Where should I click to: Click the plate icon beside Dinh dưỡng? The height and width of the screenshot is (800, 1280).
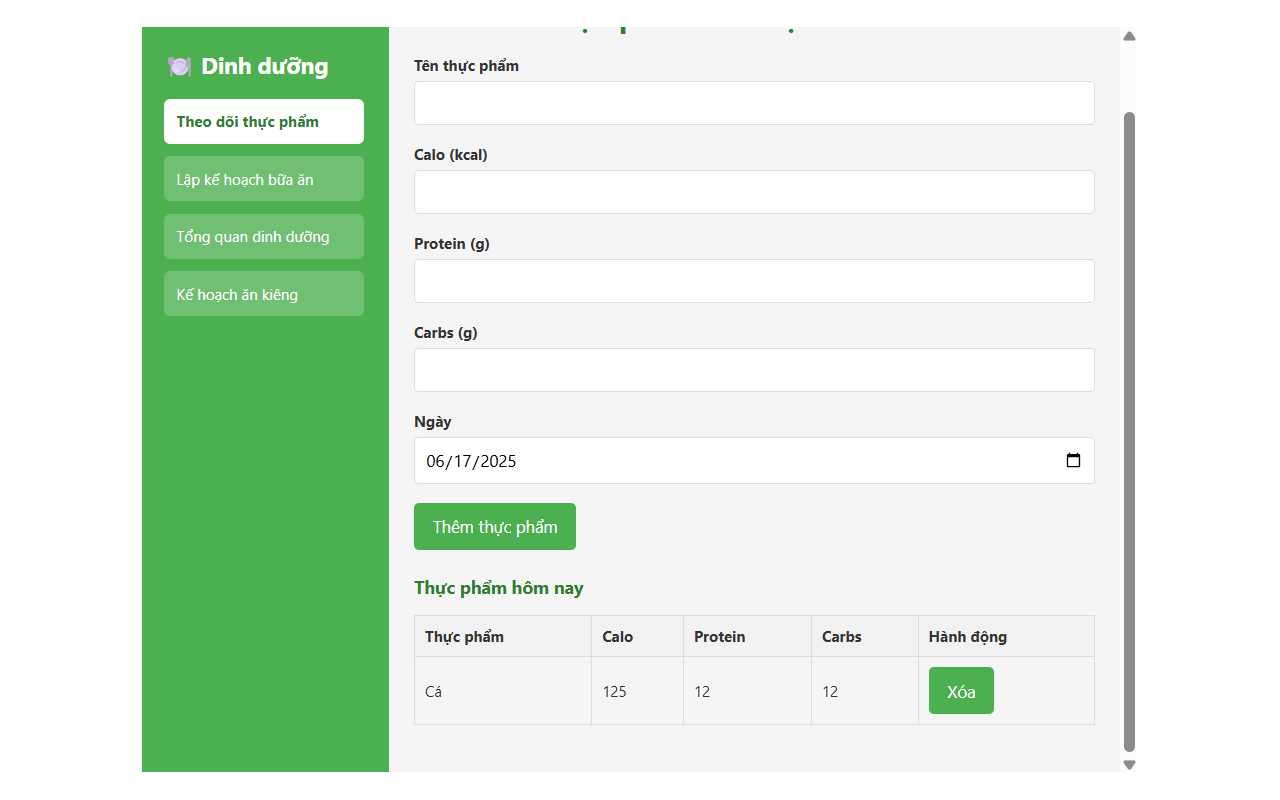click(x=179, y=67)
